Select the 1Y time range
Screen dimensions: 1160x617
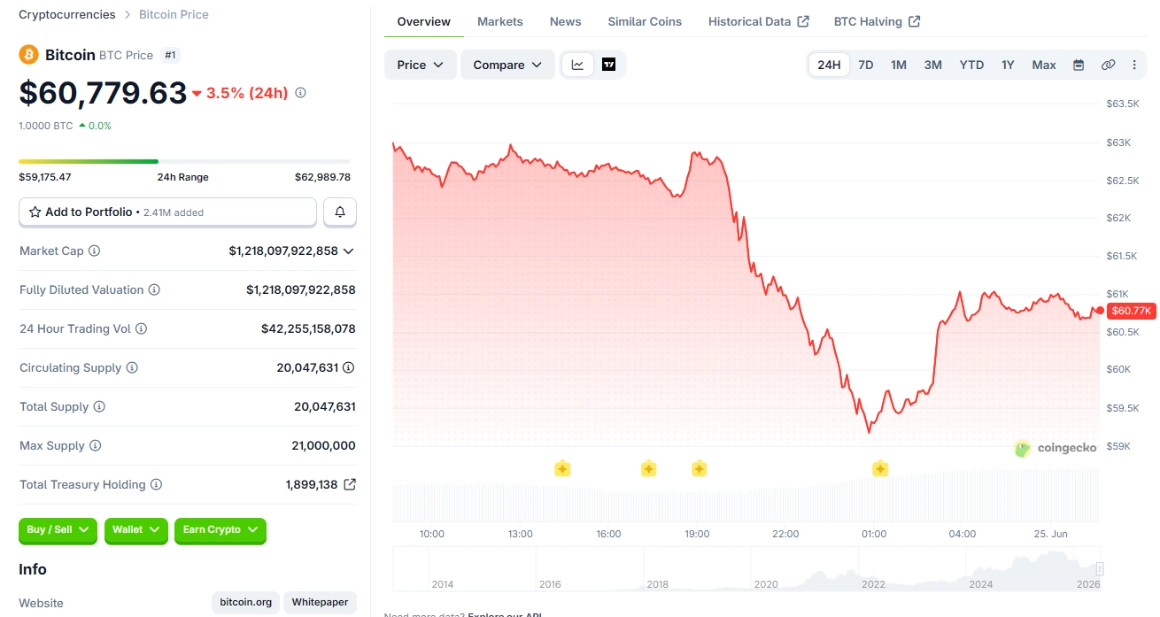pos(1008,65)
